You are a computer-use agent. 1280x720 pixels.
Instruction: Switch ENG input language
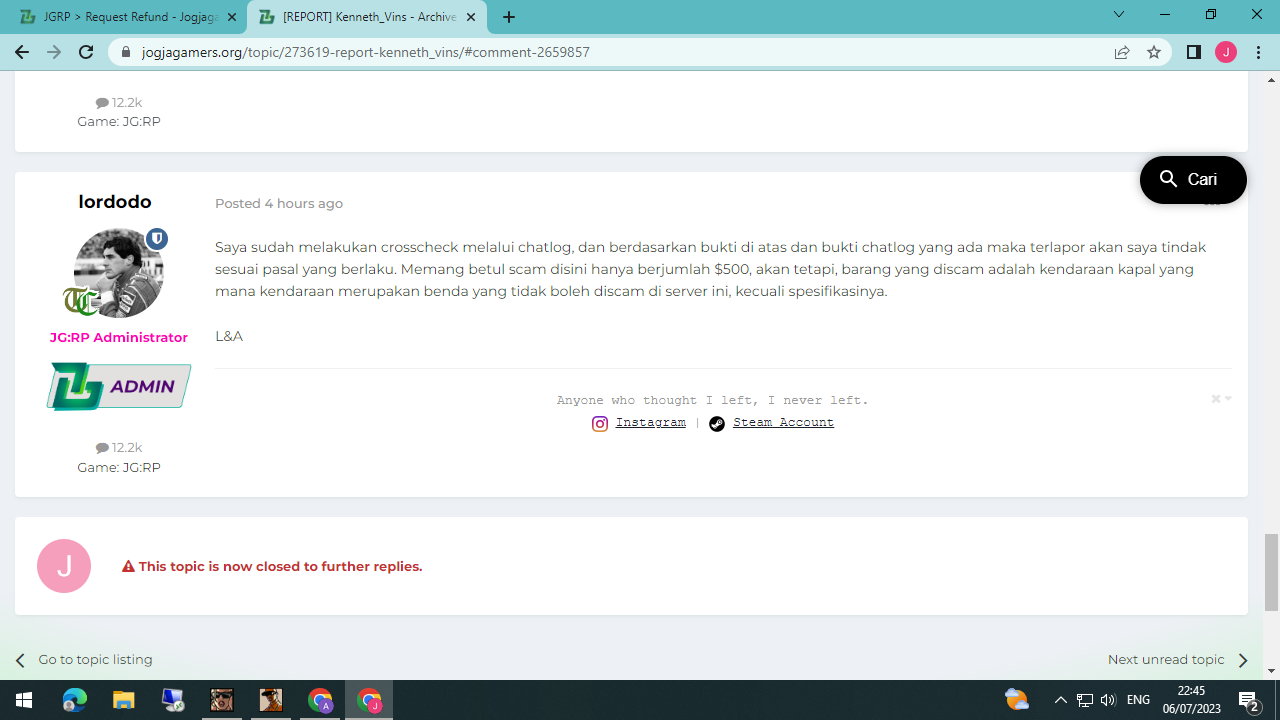tap(1138, 700)
